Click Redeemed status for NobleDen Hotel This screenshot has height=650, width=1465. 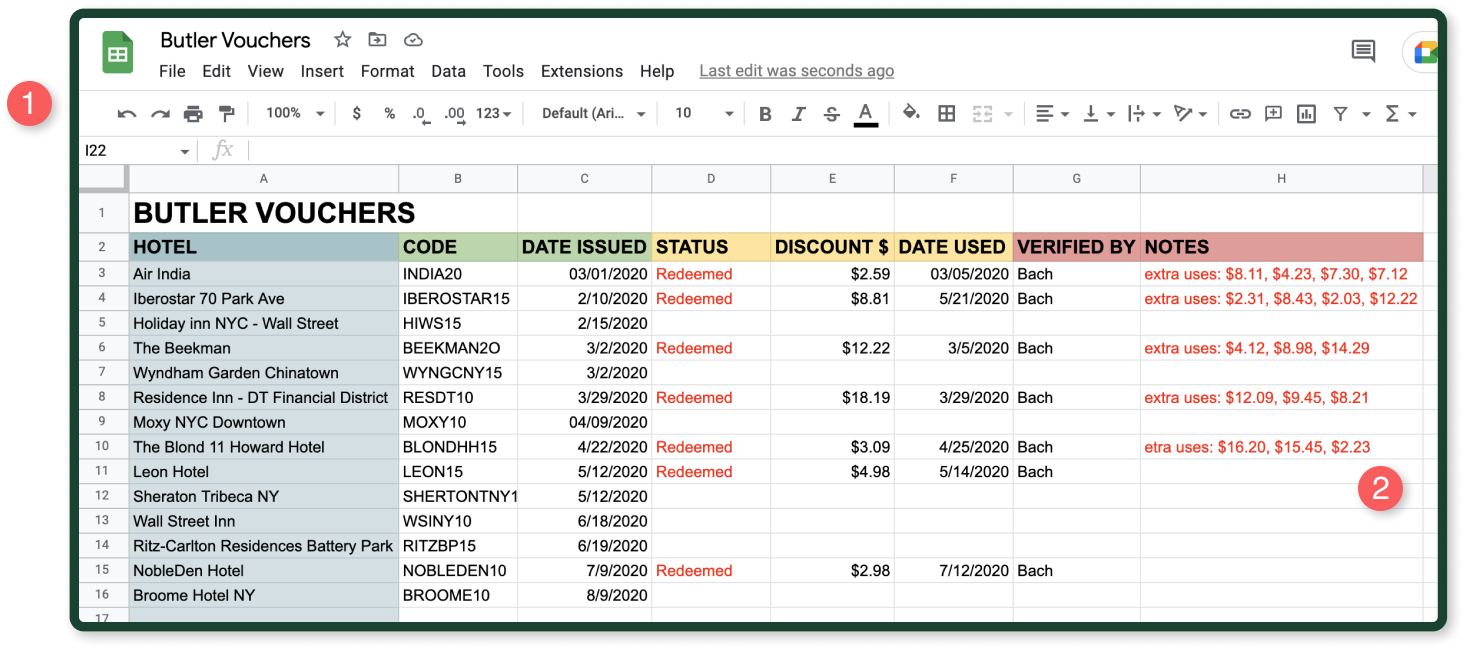711,571
